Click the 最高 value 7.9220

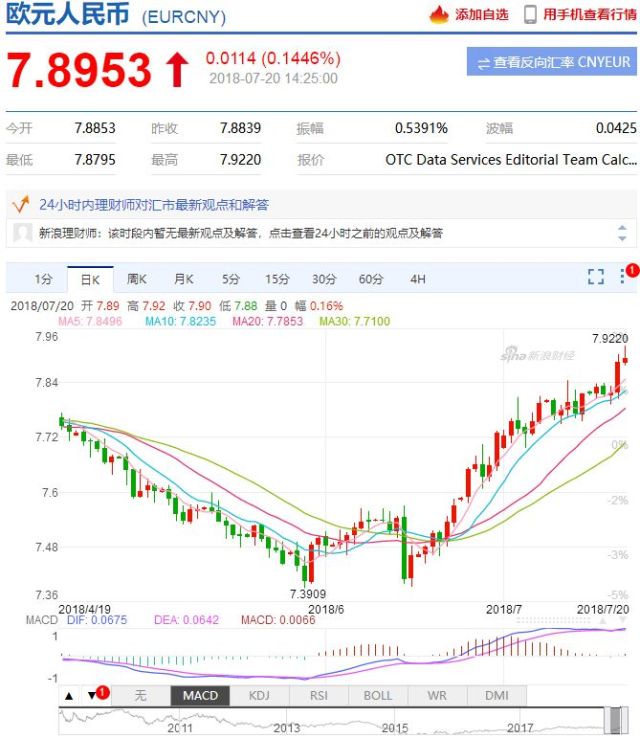tap(240, 160)
